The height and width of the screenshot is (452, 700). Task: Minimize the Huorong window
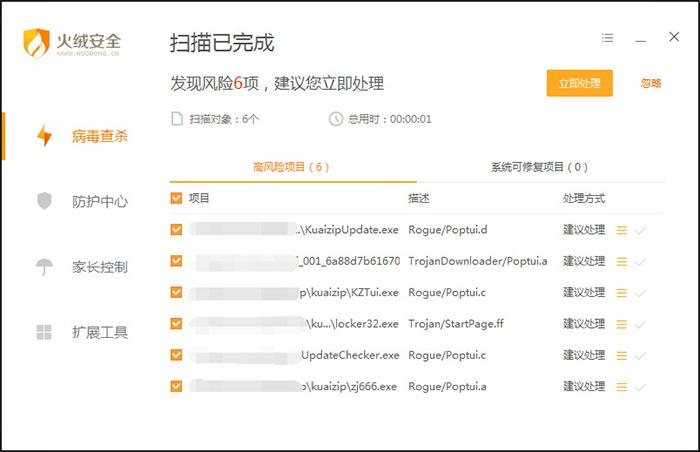pos(641,41)
